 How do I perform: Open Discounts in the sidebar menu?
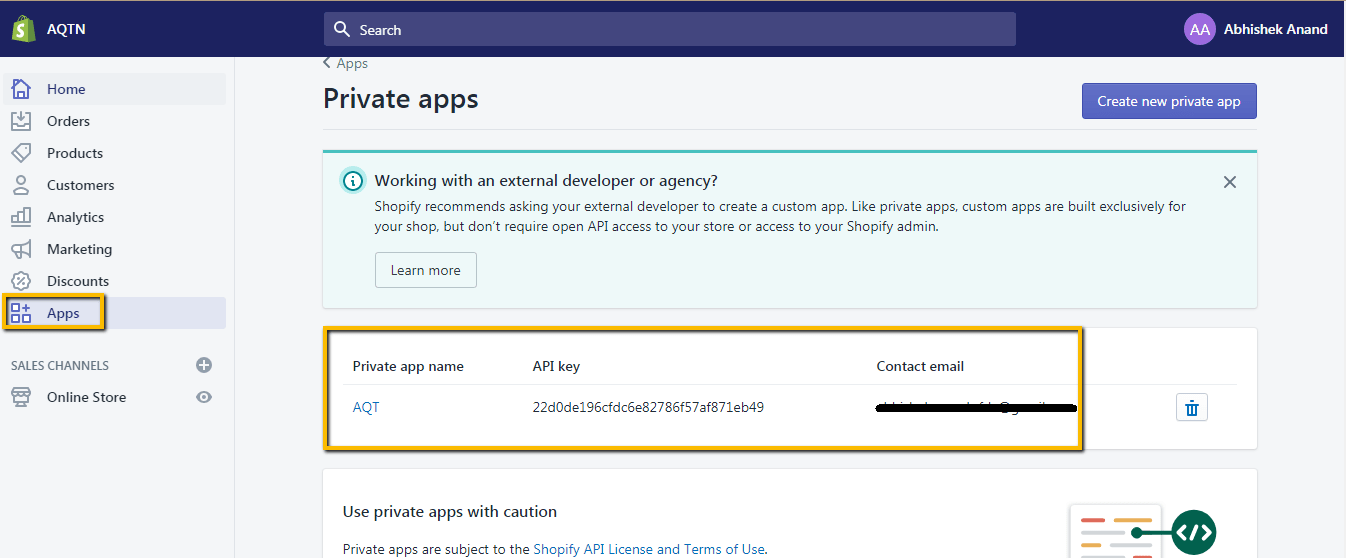(115, 281)
